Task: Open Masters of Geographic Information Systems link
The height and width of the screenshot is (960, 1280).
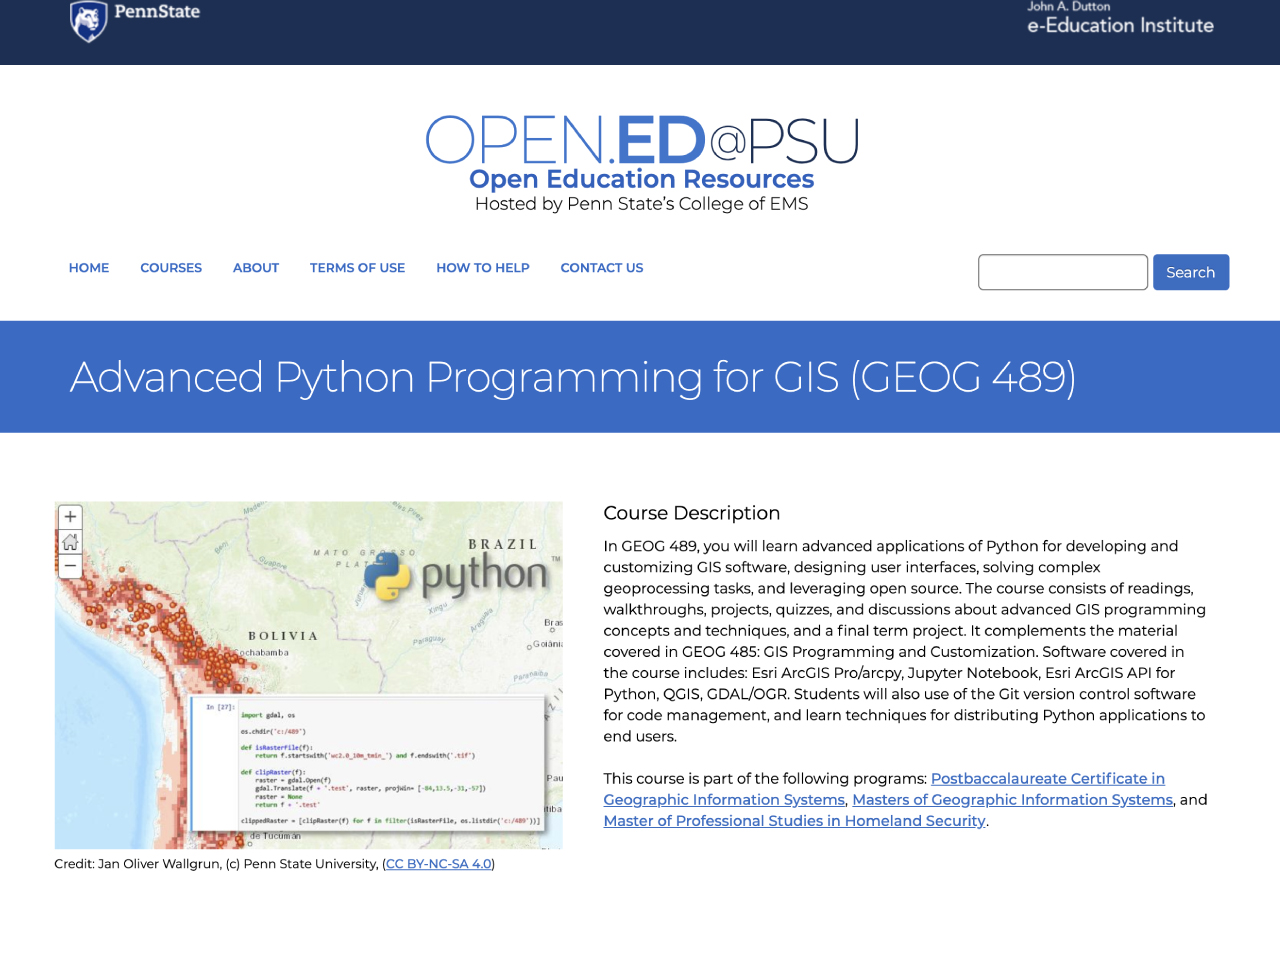Action: pos(1012,800)
